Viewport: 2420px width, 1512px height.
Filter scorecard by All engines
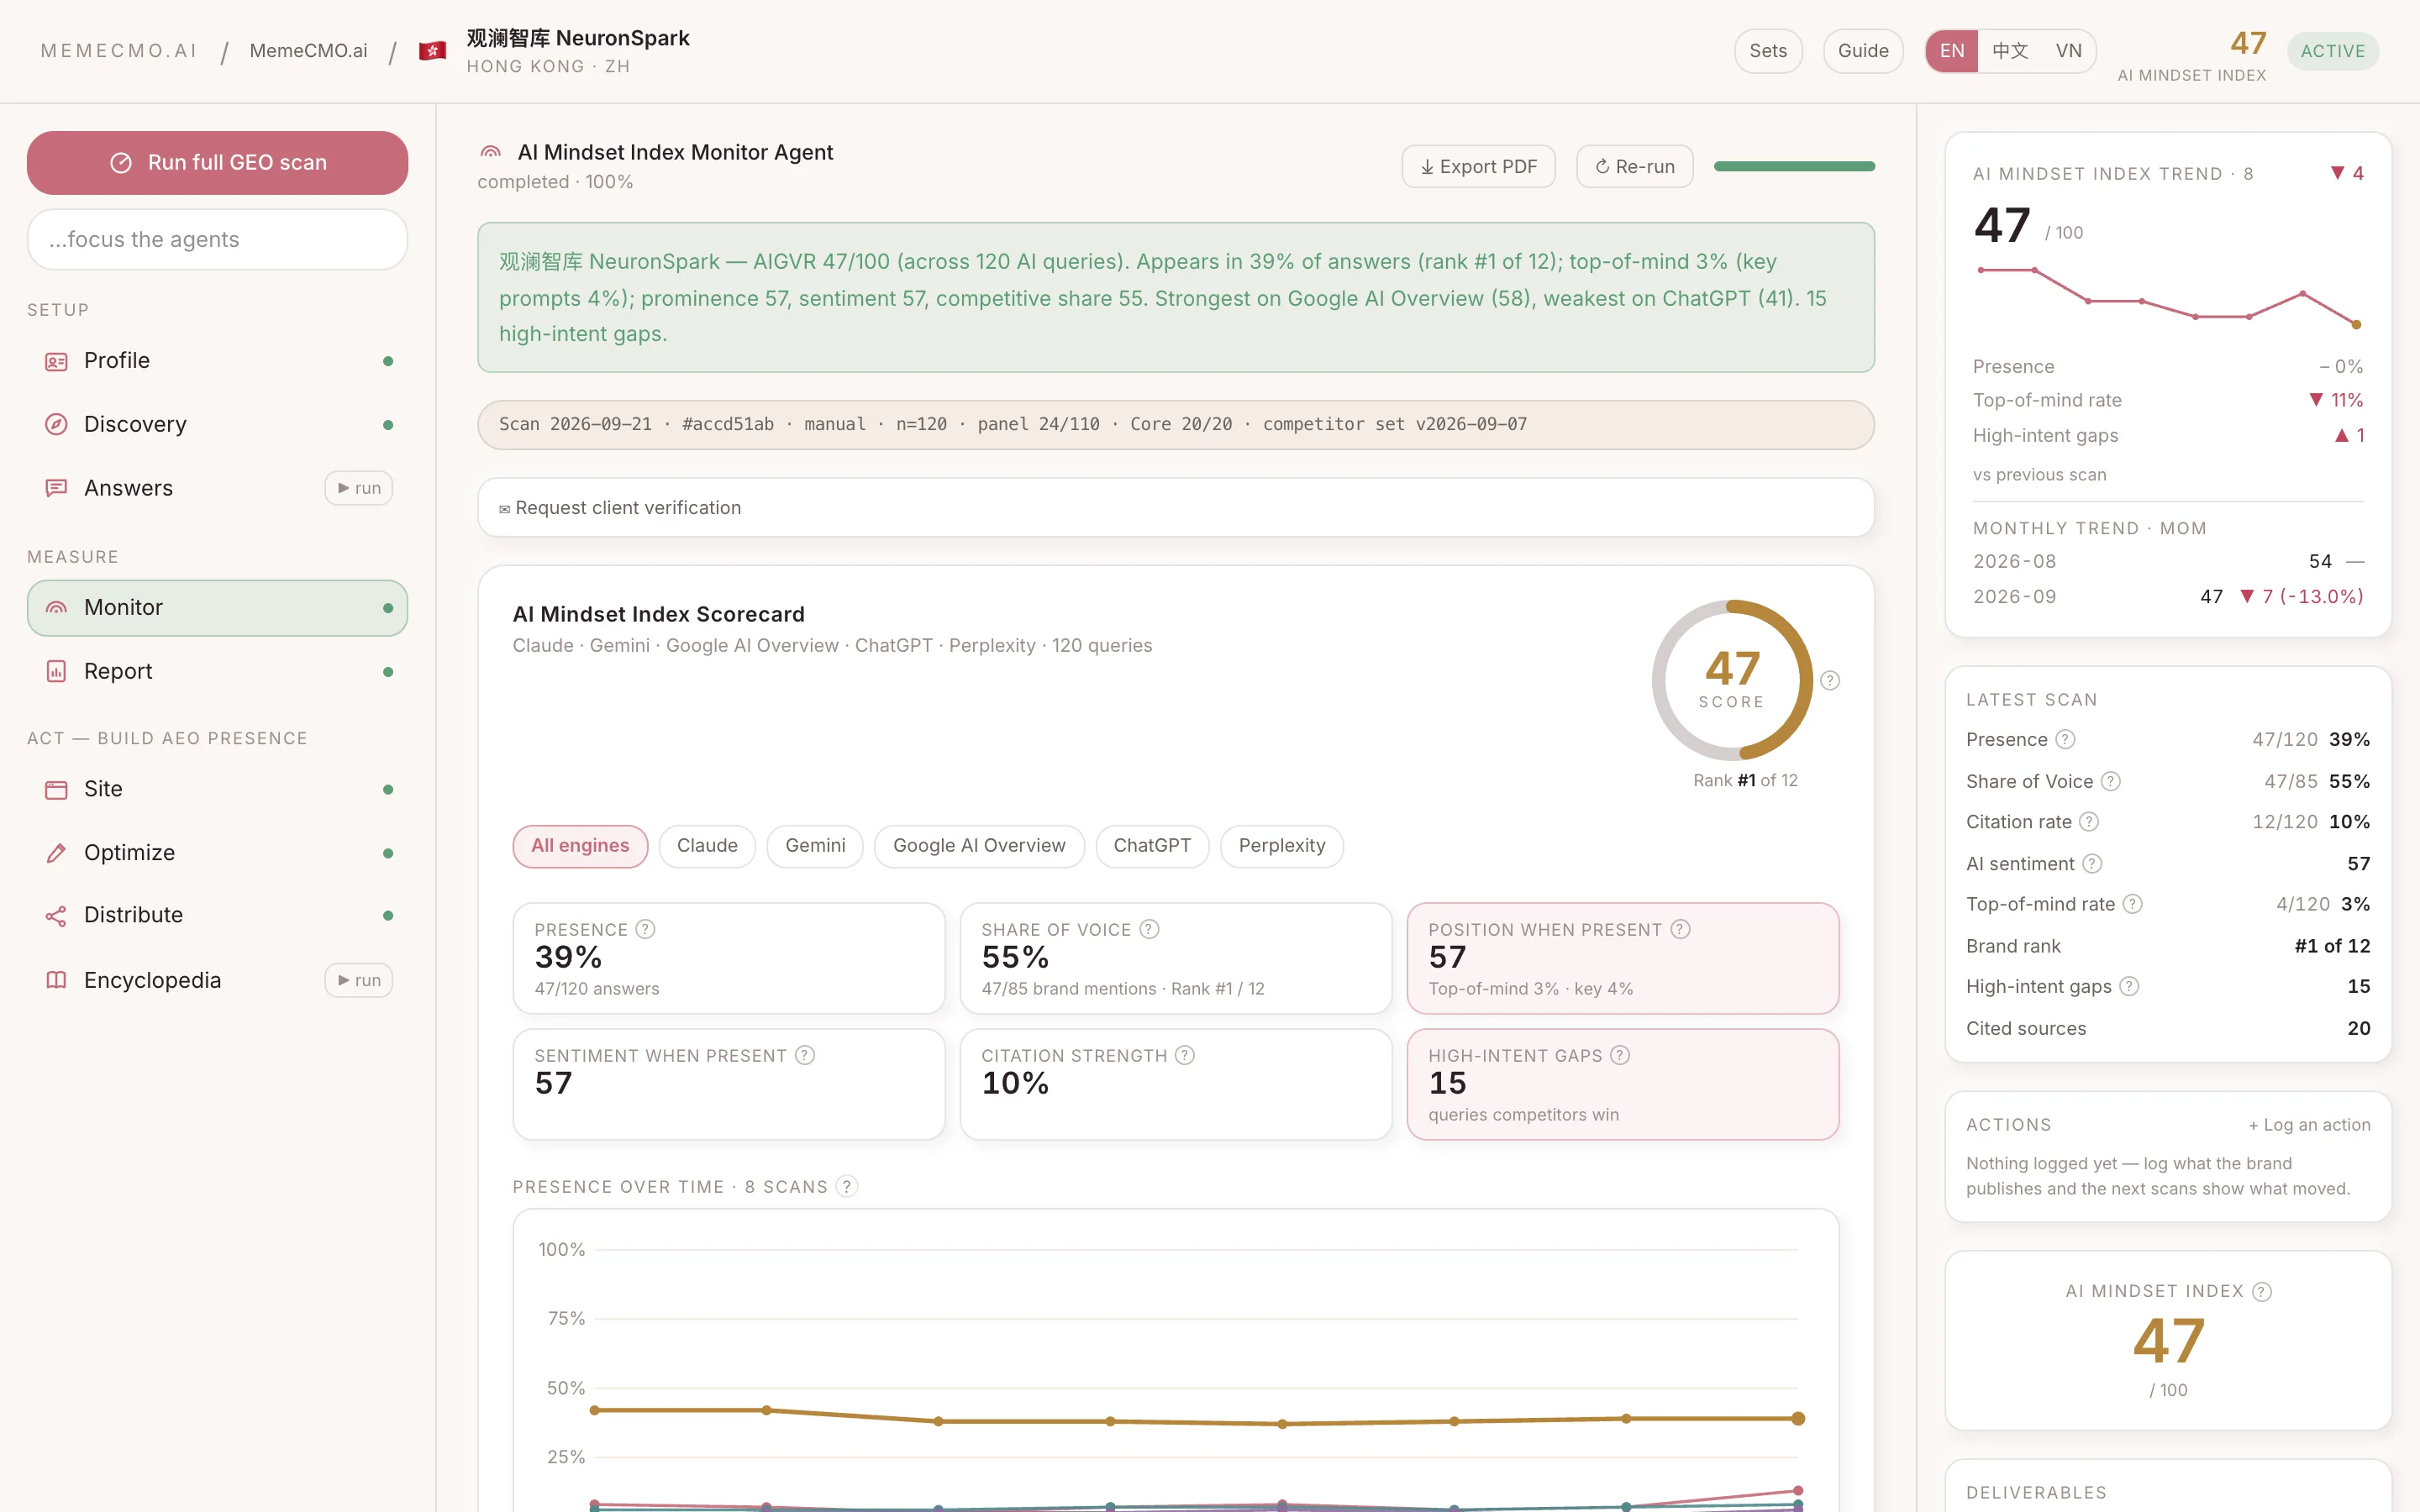pyautogui.click(x=580, y=846)
